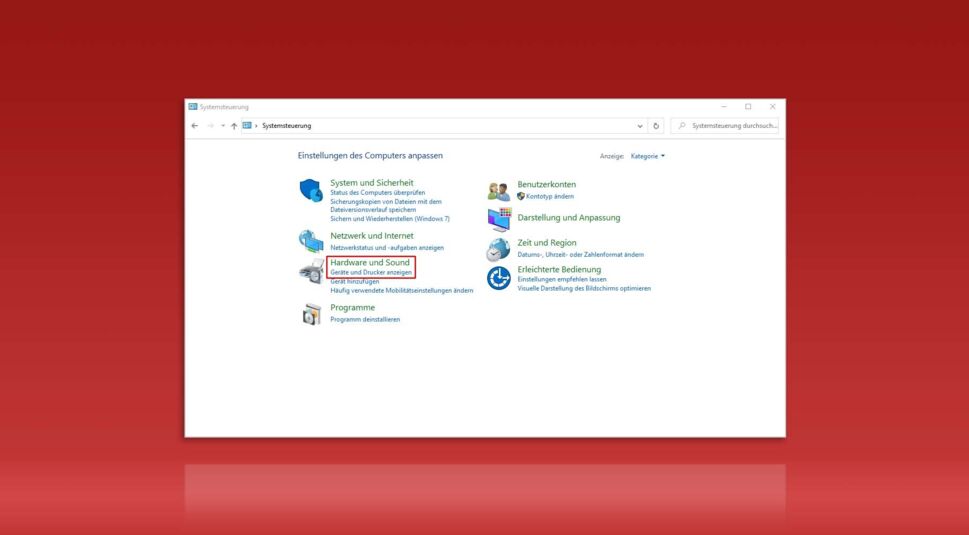Image resolution: width=969 pixels, height=535 pixels.
Task: Open Erleichterte Bedienung heading
Action: tap(559, 270)
